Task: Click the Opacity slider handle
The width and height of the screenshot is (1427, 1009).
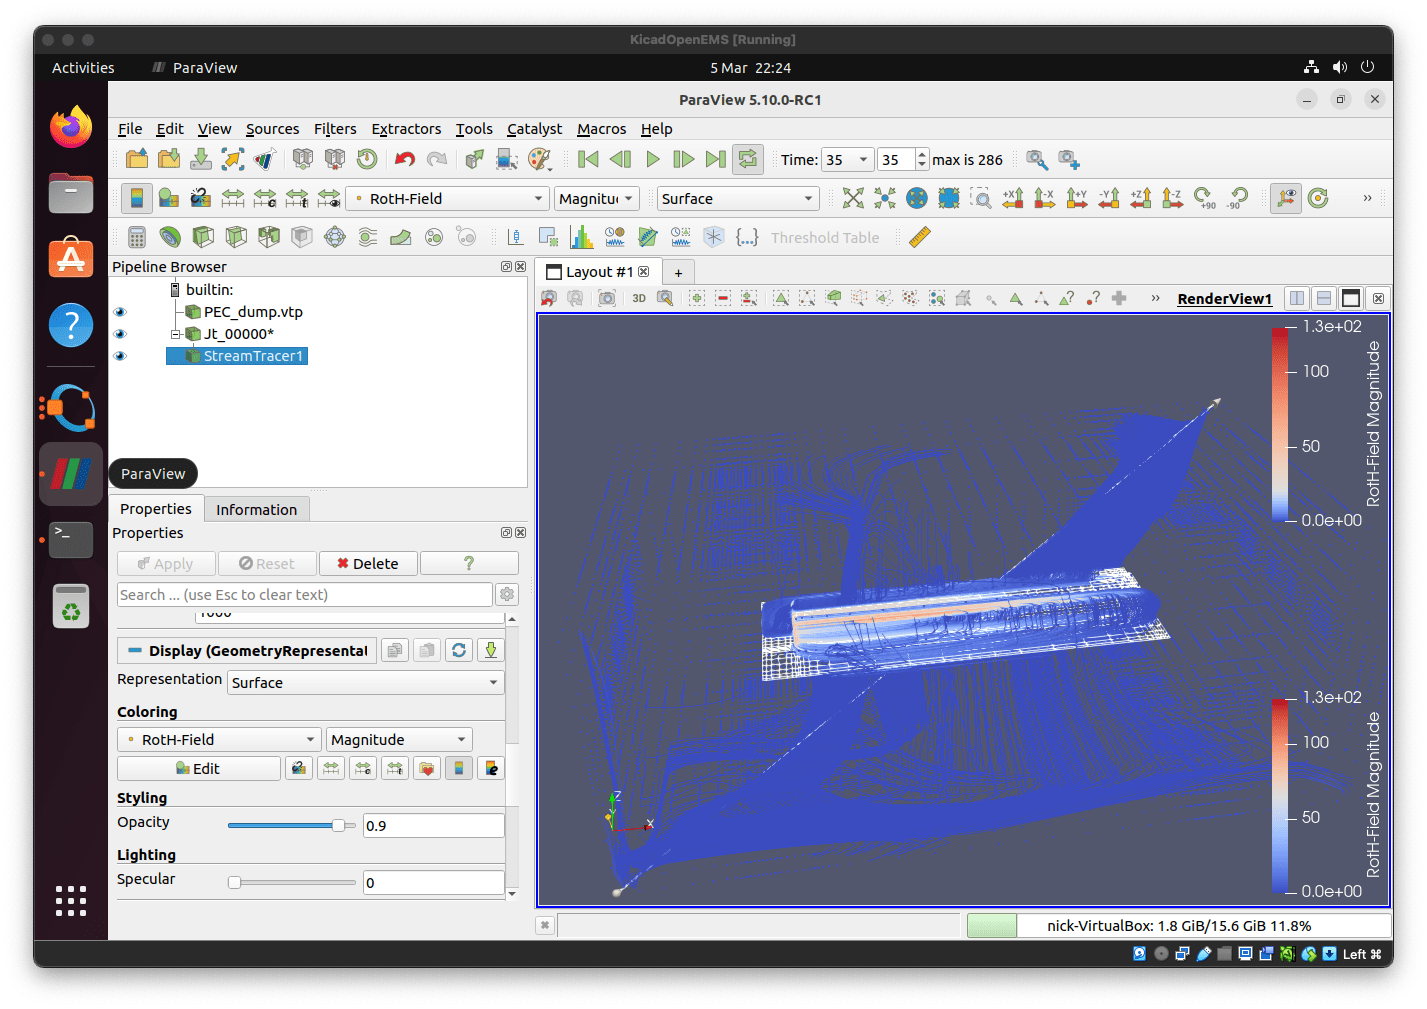Action: (339, 825)
